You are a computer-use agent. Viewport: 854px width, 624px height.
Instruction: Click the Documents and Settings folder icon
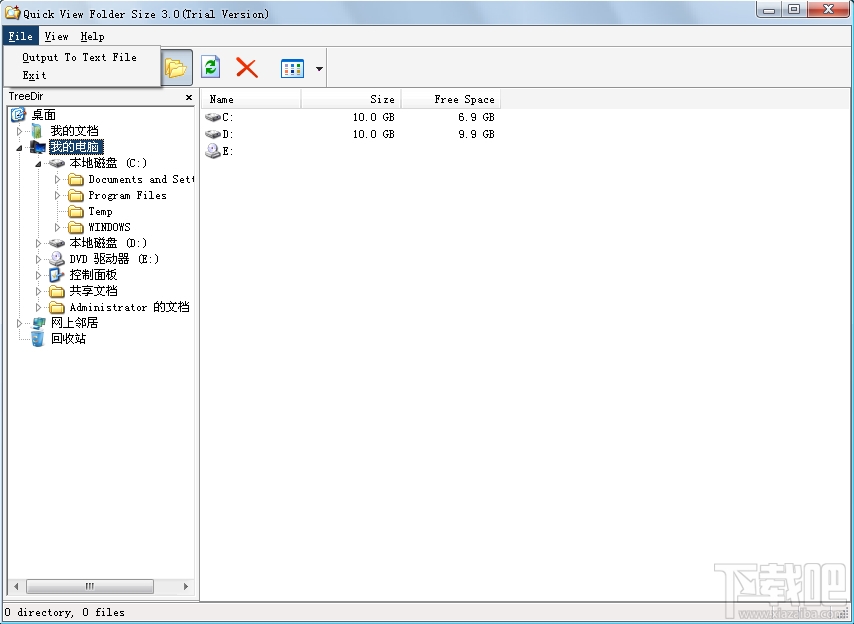coord(76,179)
